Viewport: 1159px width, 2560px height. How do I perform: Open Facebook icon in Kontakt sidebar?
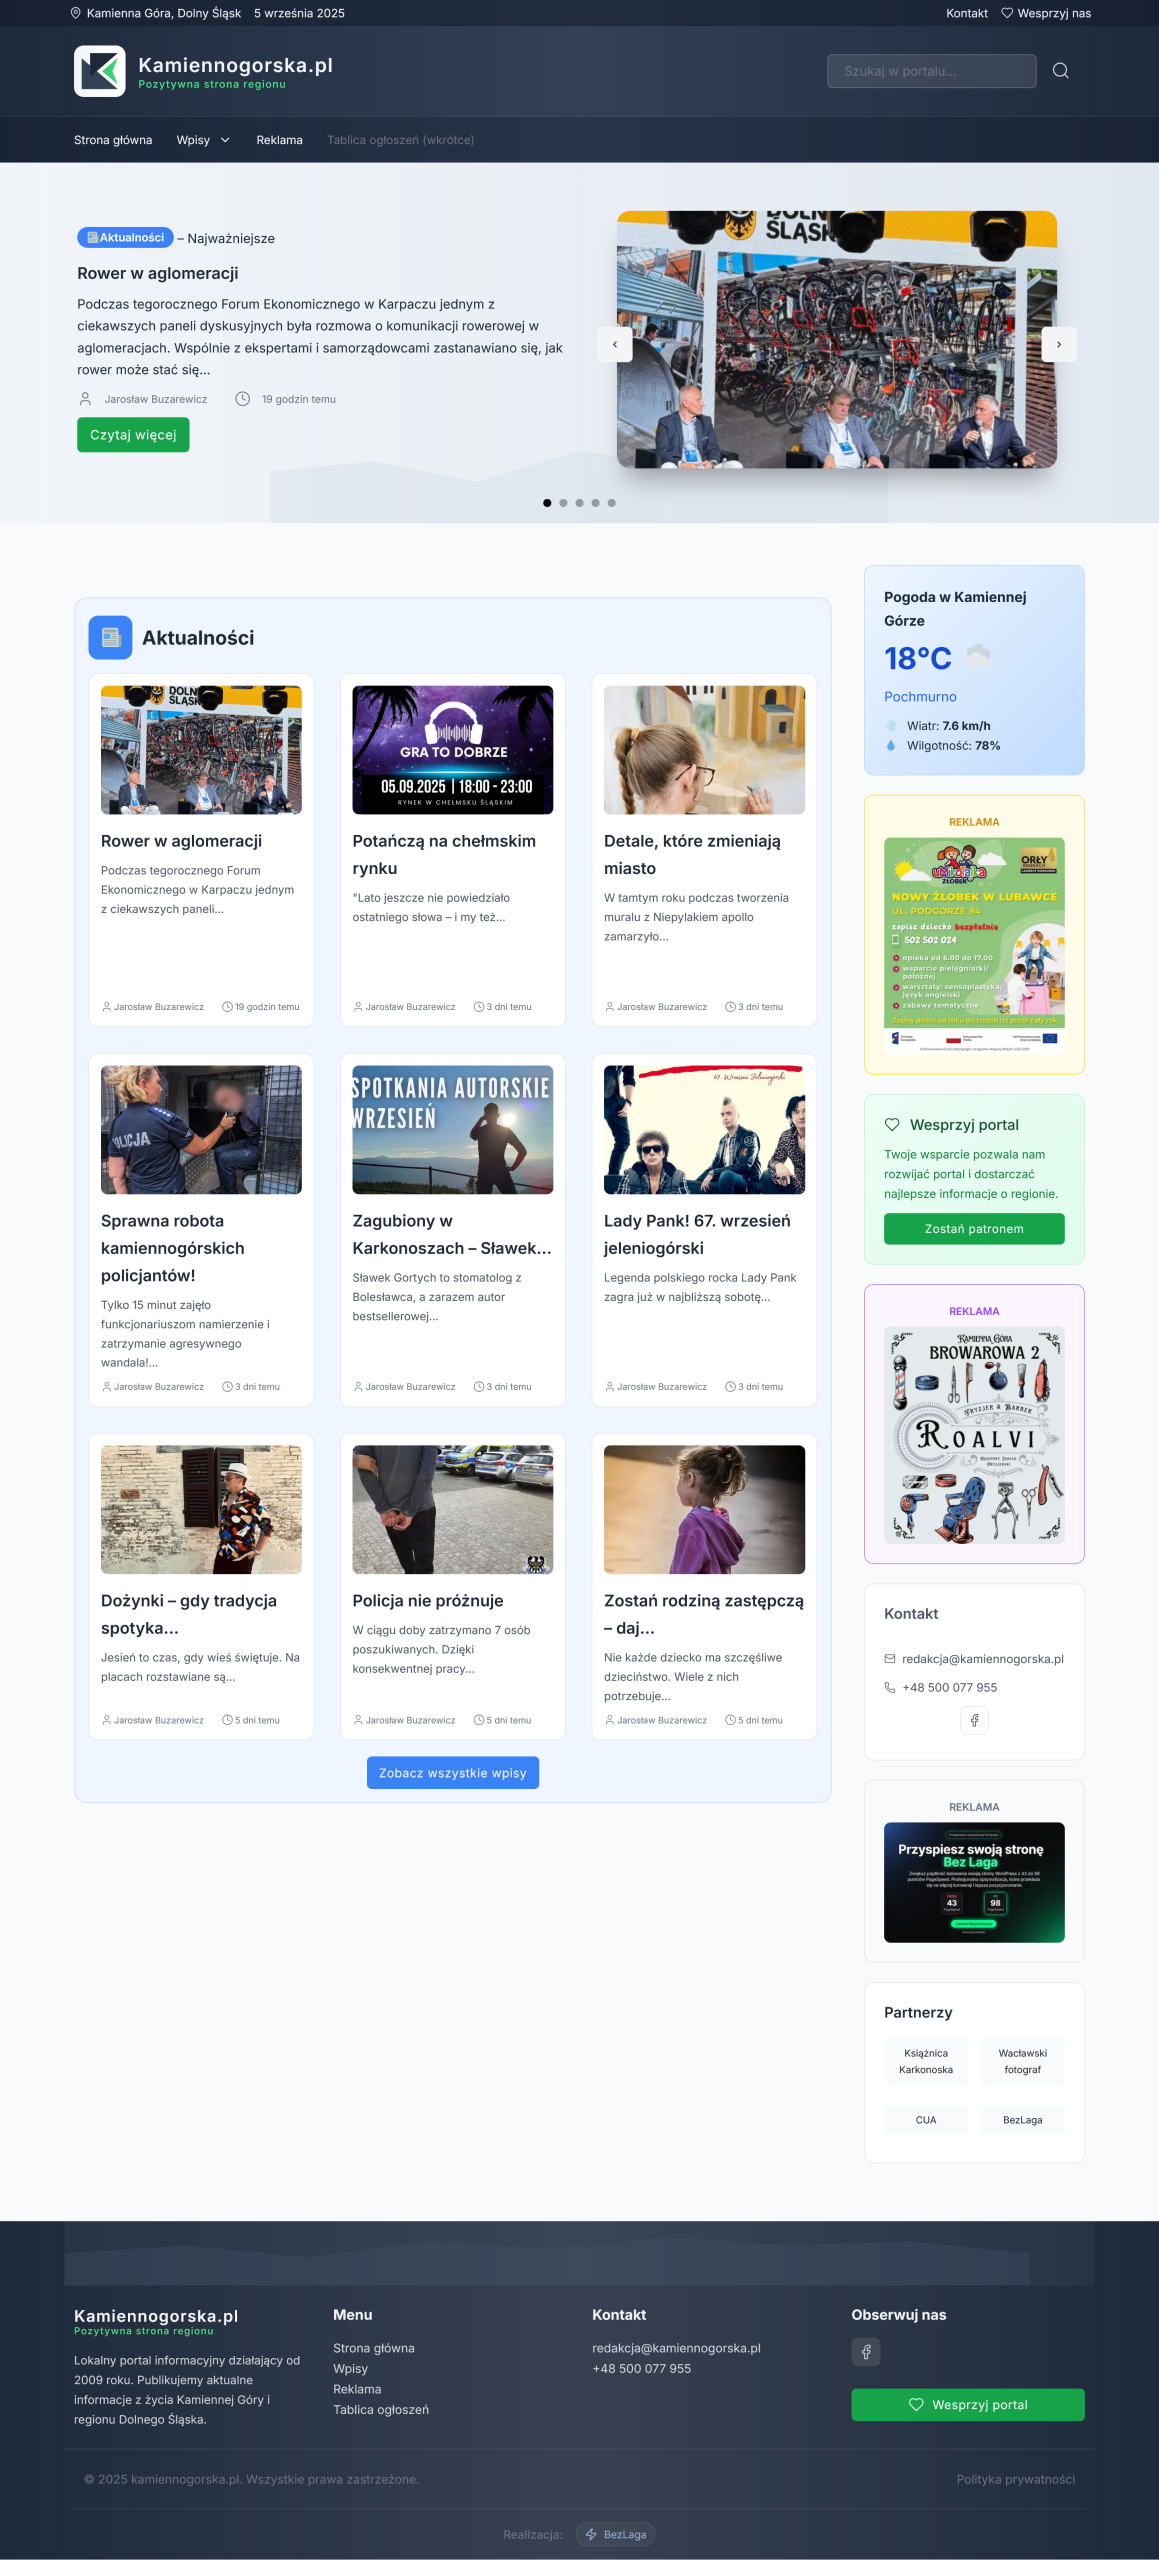(974, 1720)
